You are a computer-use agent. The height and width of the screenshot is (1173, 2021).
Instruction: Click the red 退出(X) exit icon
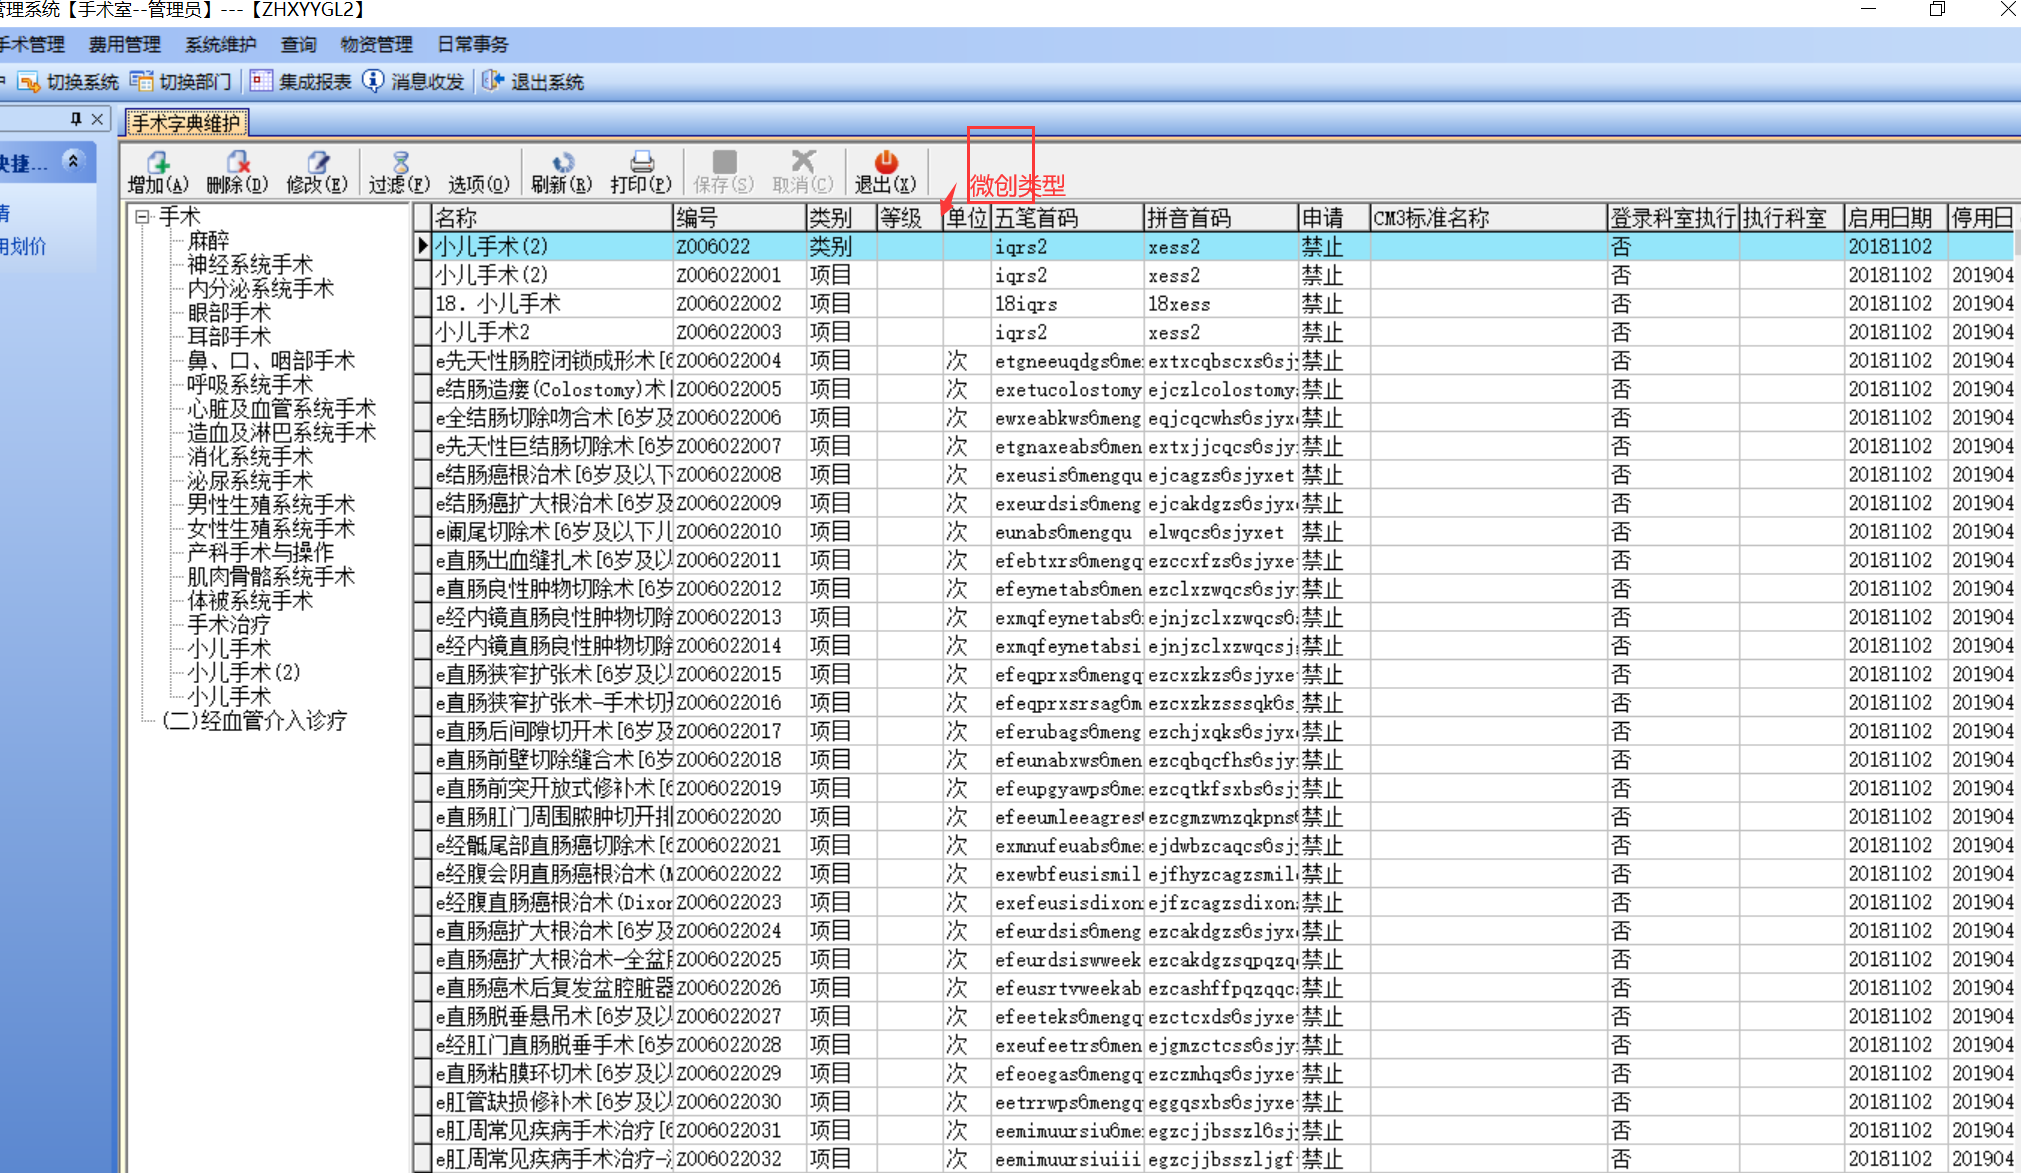885,163
